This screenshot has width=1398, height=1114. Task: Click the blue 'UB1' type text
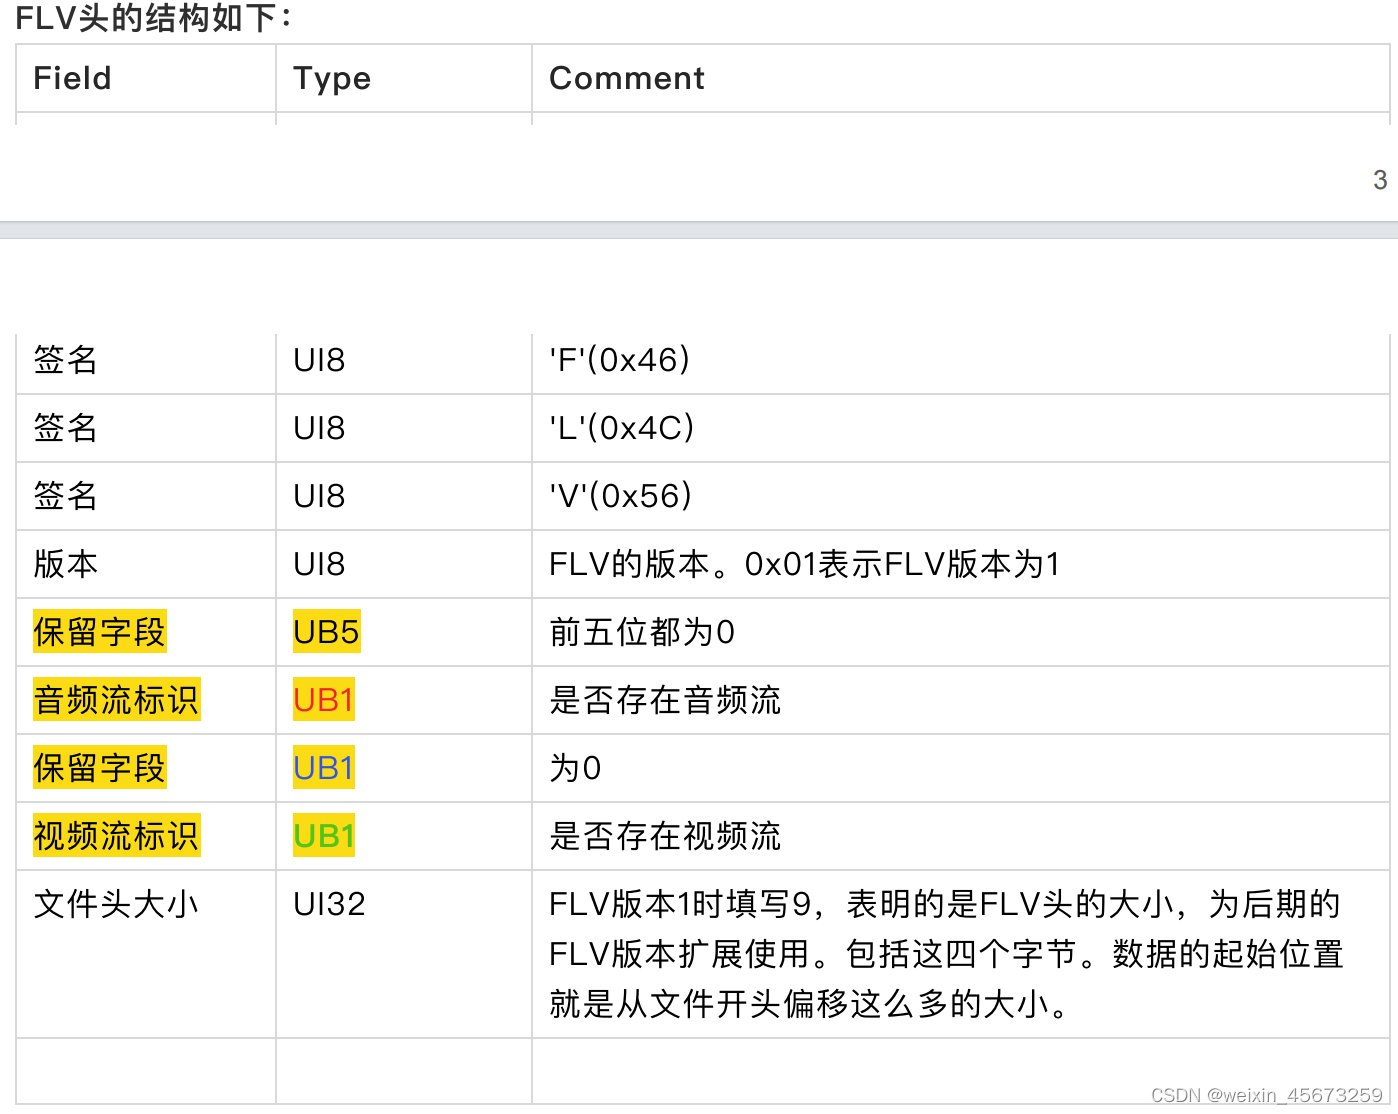[323, 768]
